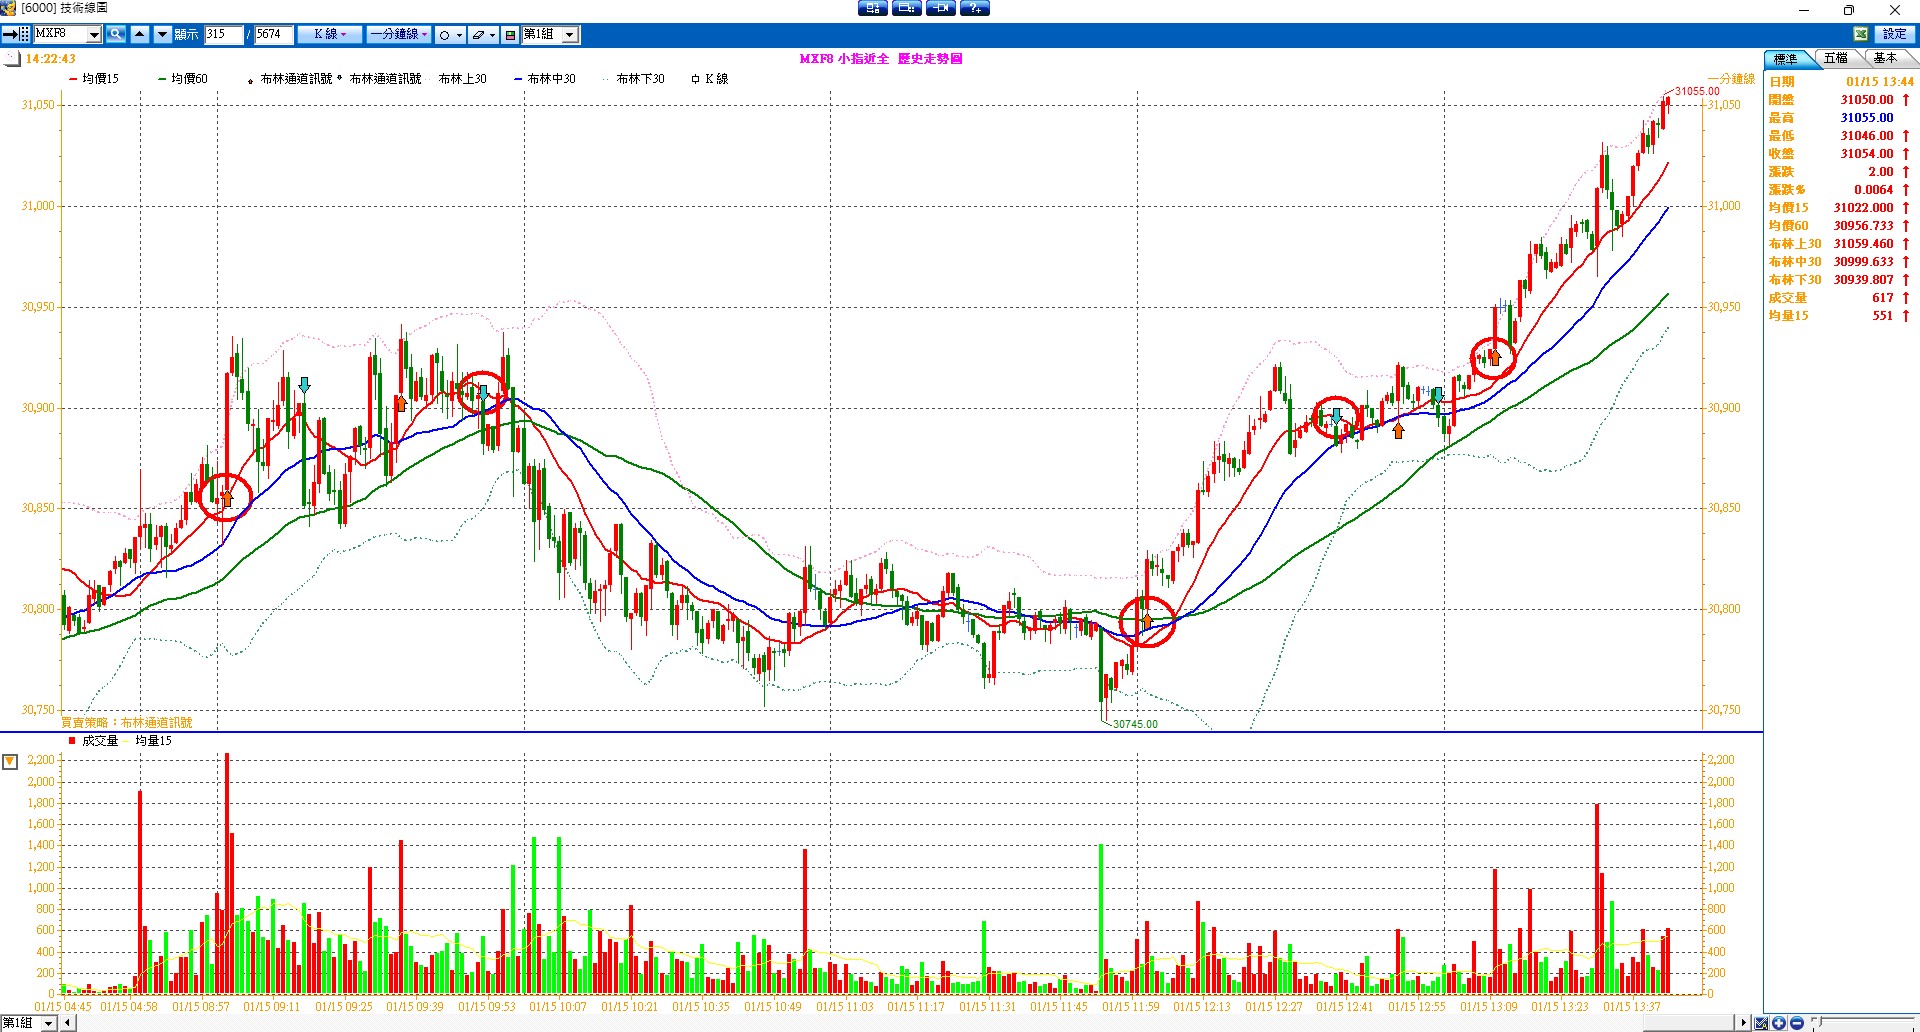The image size is (1920, 1032).
Task: Open the circle shape tool menu
Action: pos(450,34)
